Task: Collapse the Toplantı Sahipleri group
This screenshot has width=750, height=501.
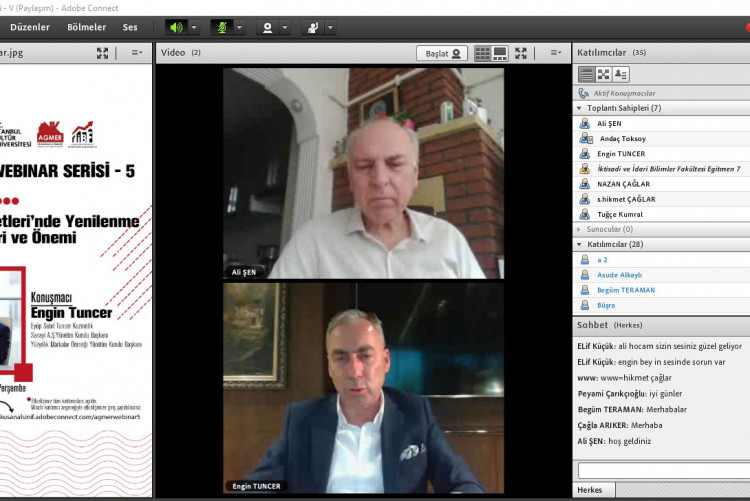Action: [x=579, y=108]
